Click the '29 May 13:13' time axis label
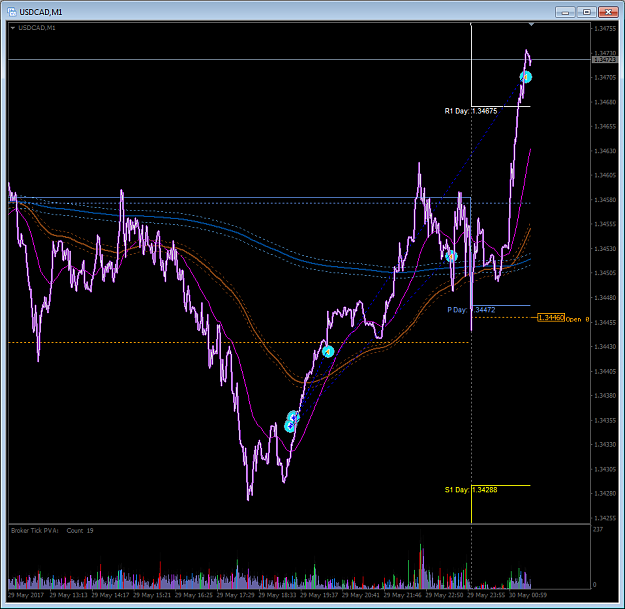625x609 pixels. point(68,595)
